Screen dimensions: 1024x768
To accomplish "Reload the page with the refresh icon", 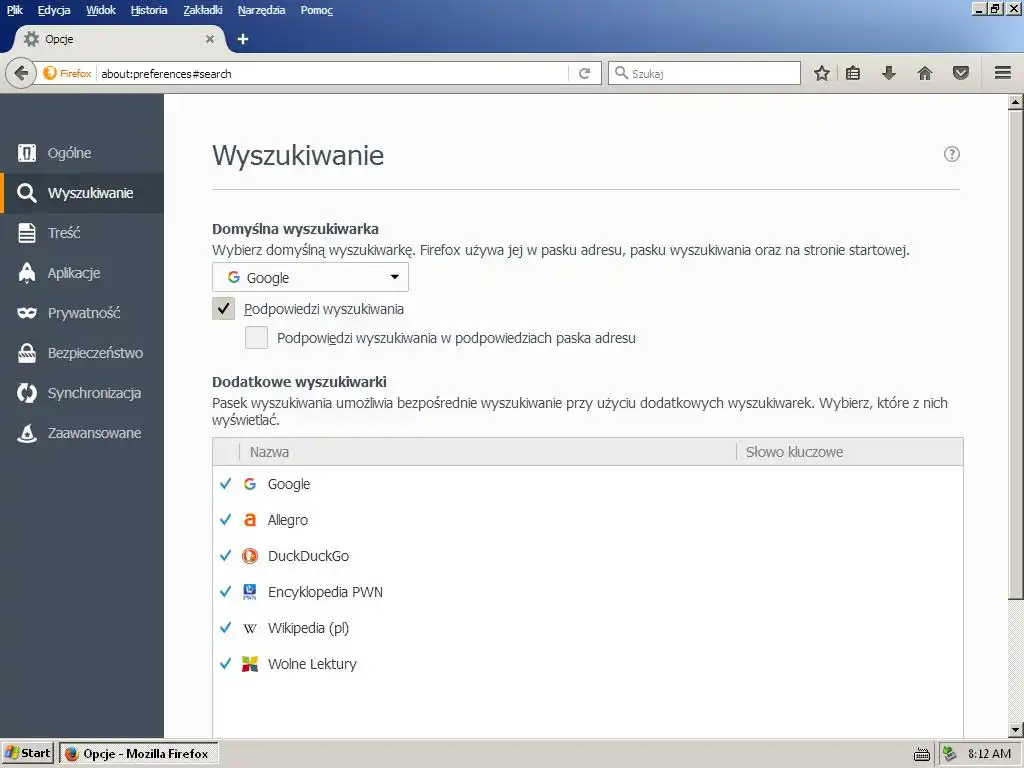I will click(584, 74).
